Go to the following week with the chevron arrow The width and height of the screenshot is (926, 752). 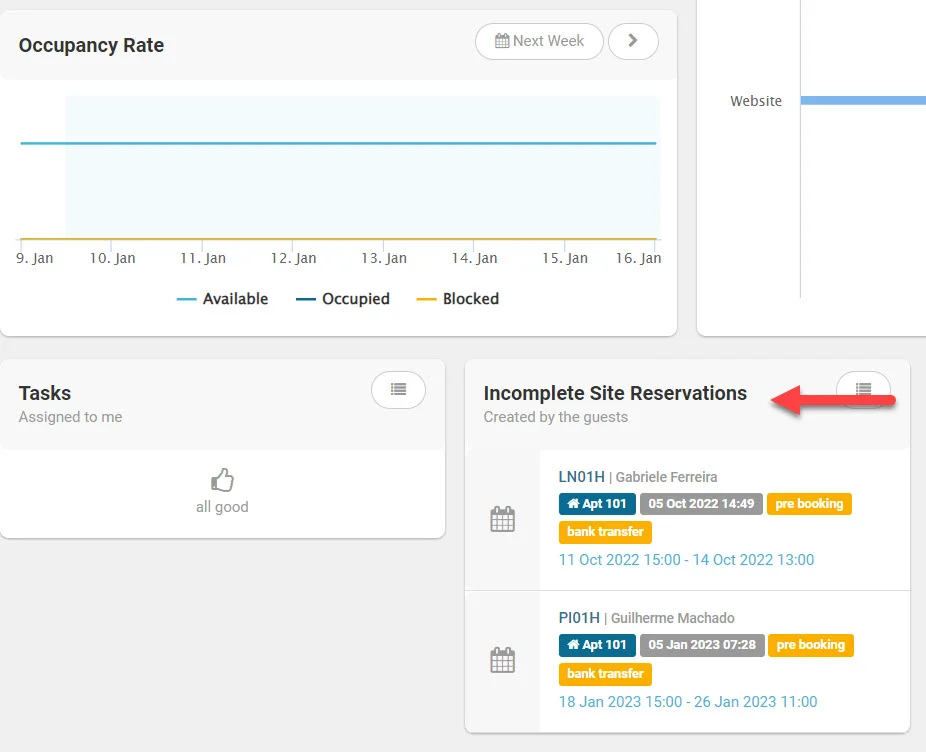point(633,41)
